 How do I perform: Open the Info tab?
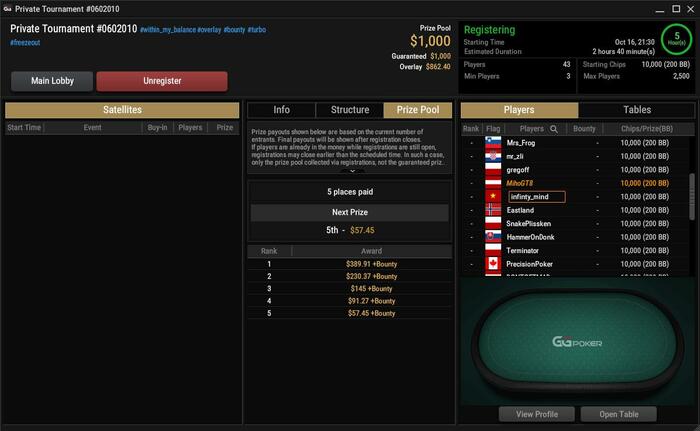click(x=281, y=110)
